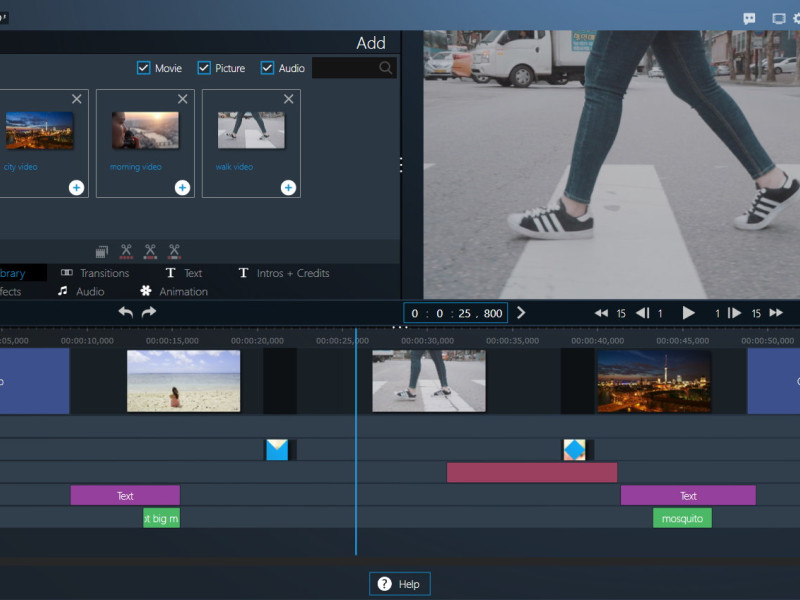Remove morning video from the library
The height and width of the screenshot is (600, 800).
tap(182, 99)
